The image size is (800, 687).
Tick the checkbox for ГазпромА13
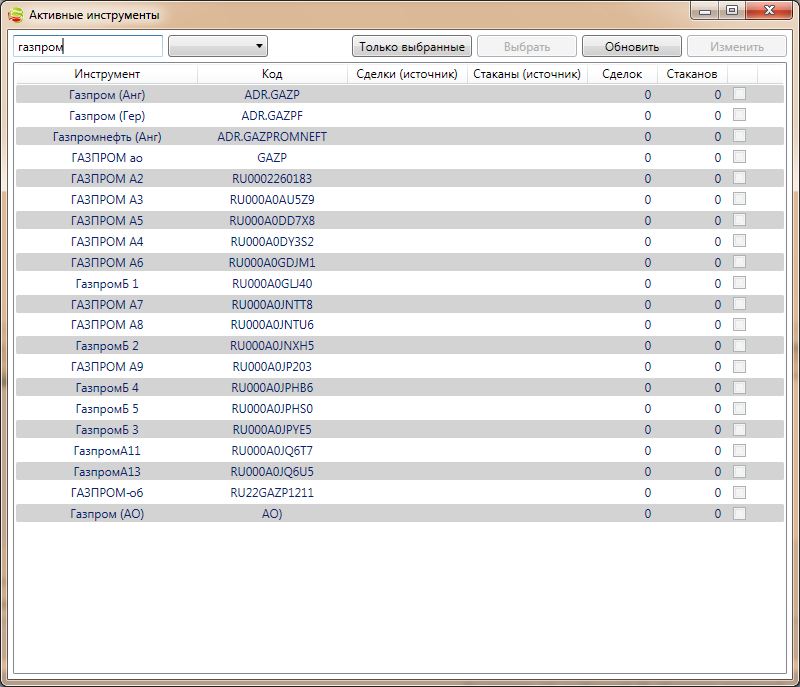point(739,471)
